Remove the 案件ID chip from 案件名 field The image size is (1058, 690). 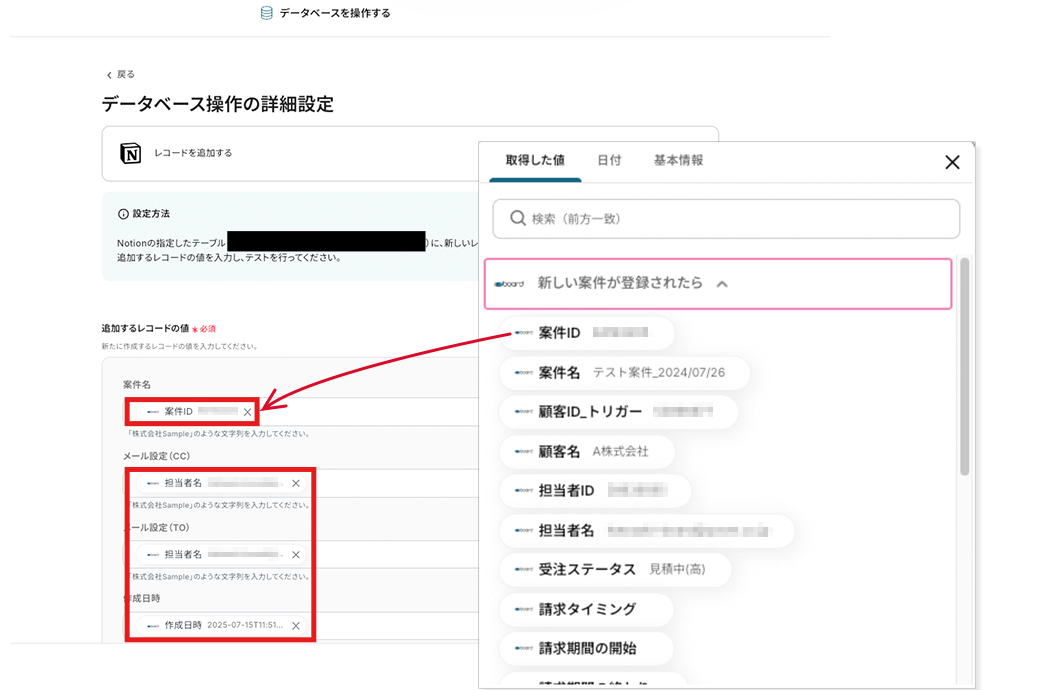tap(247, 412)
